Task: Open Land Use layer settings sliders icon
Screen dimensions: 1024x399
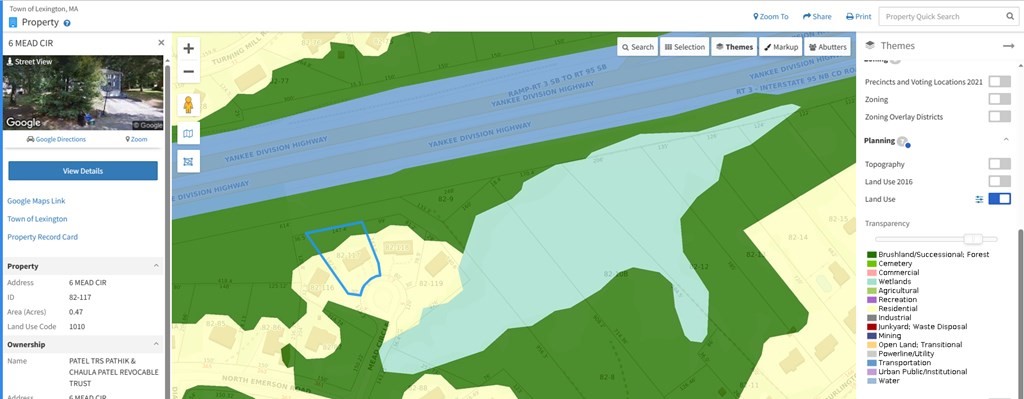Action: (980, 199)
